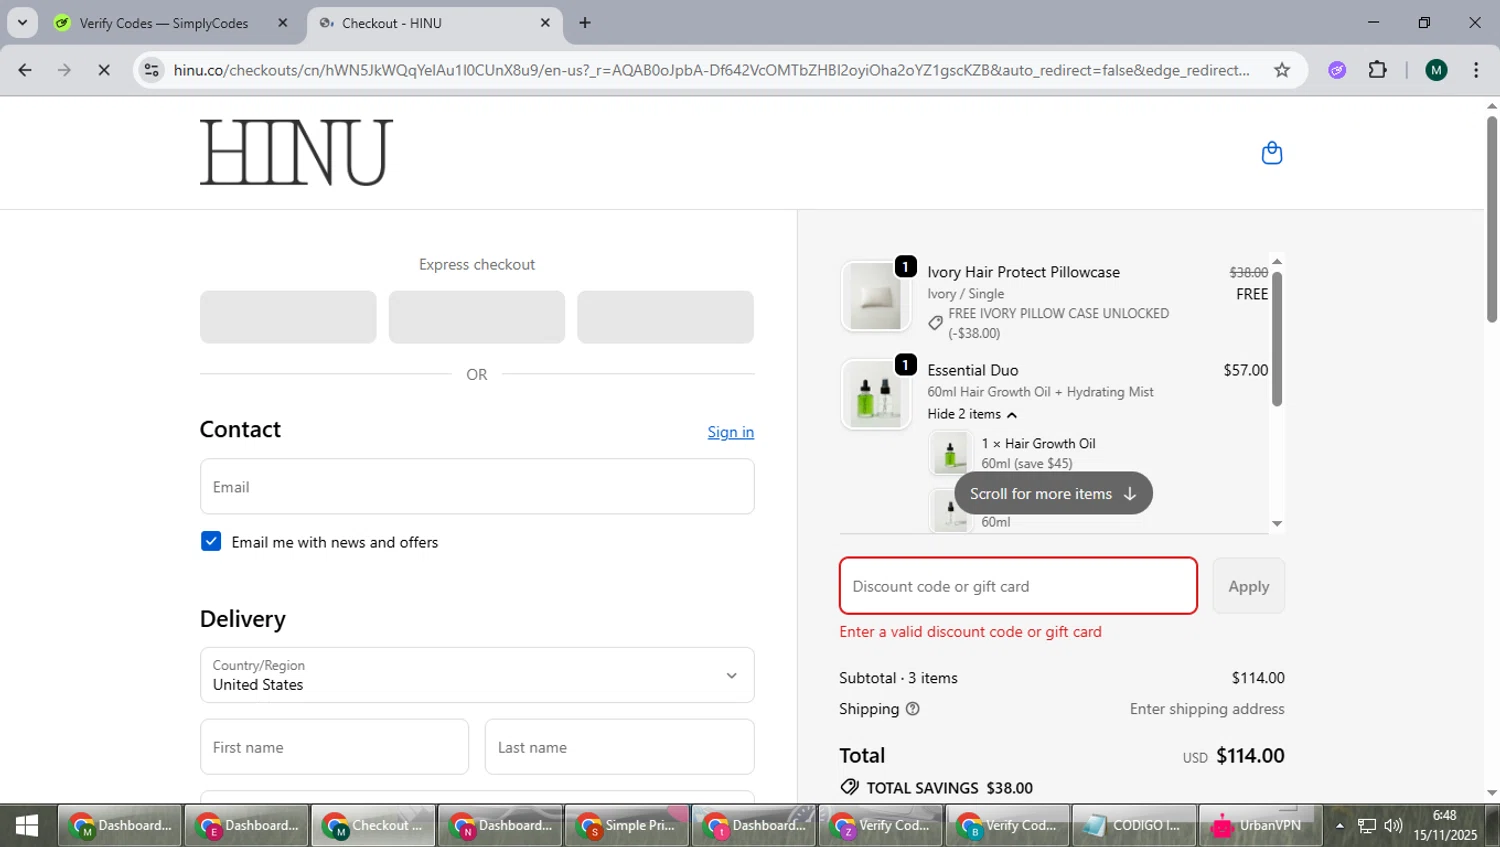Click order items list scrollbar thumb
The height and width of the screenshot is (847, 1500).
click(1277, 338)
